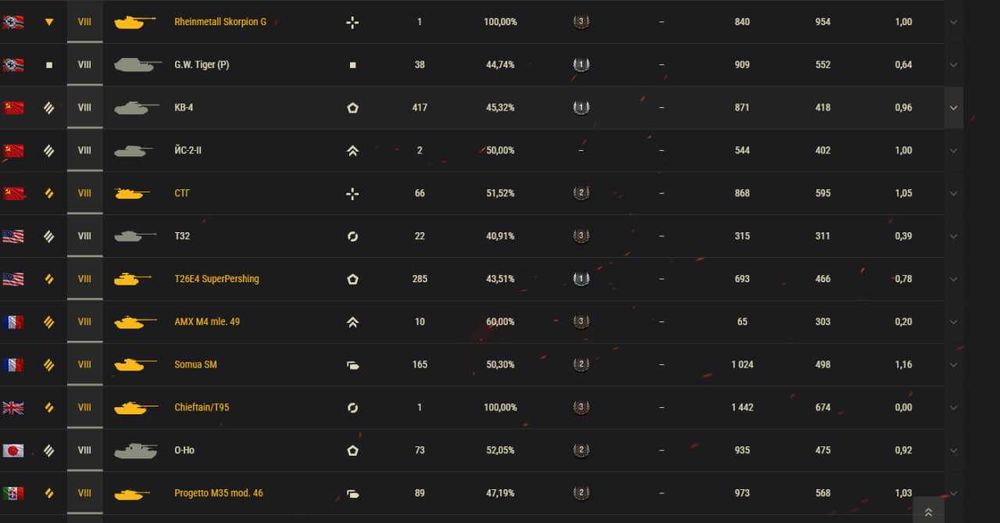The image size is (1000, 523).
Task: Expand the T26E4 SuperPershing row chevron
Action: (953, 279)
